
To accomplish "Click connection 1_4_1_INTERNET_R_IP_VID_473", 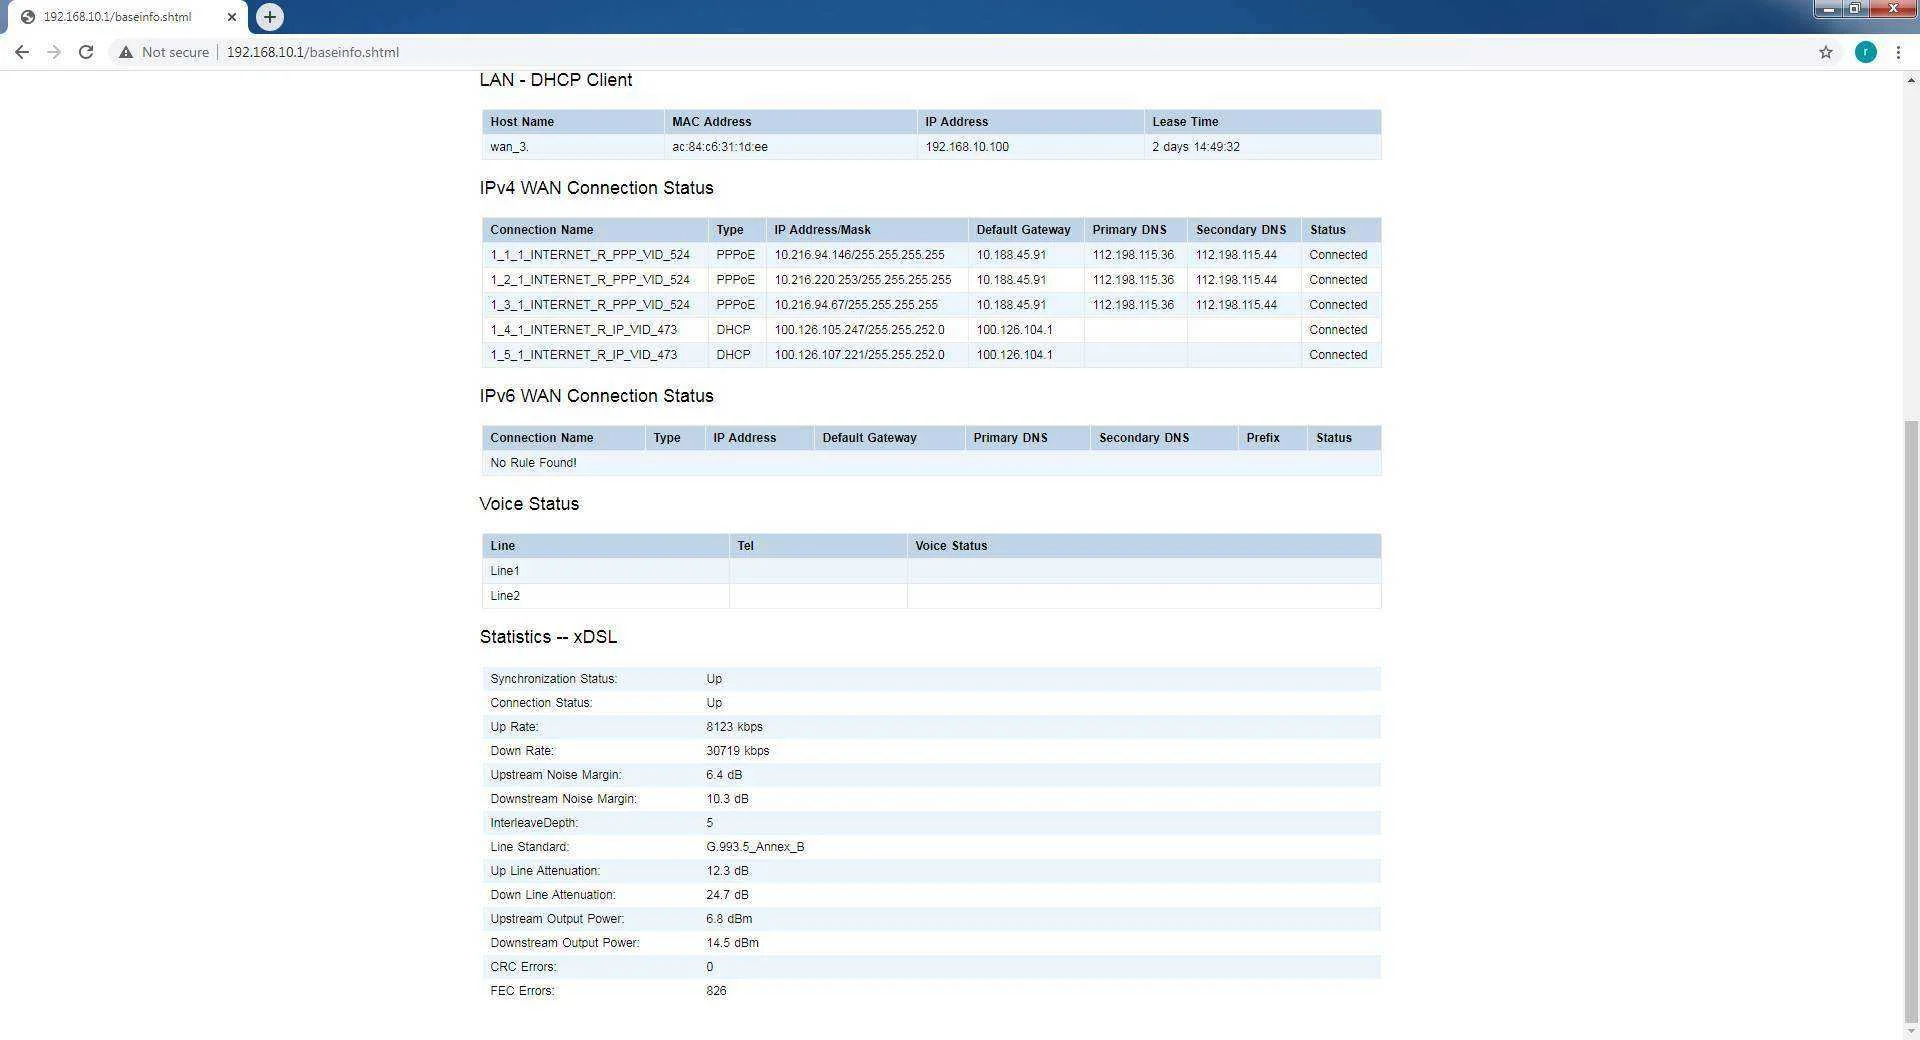I will pyautogui.click(x=583, y=330).
